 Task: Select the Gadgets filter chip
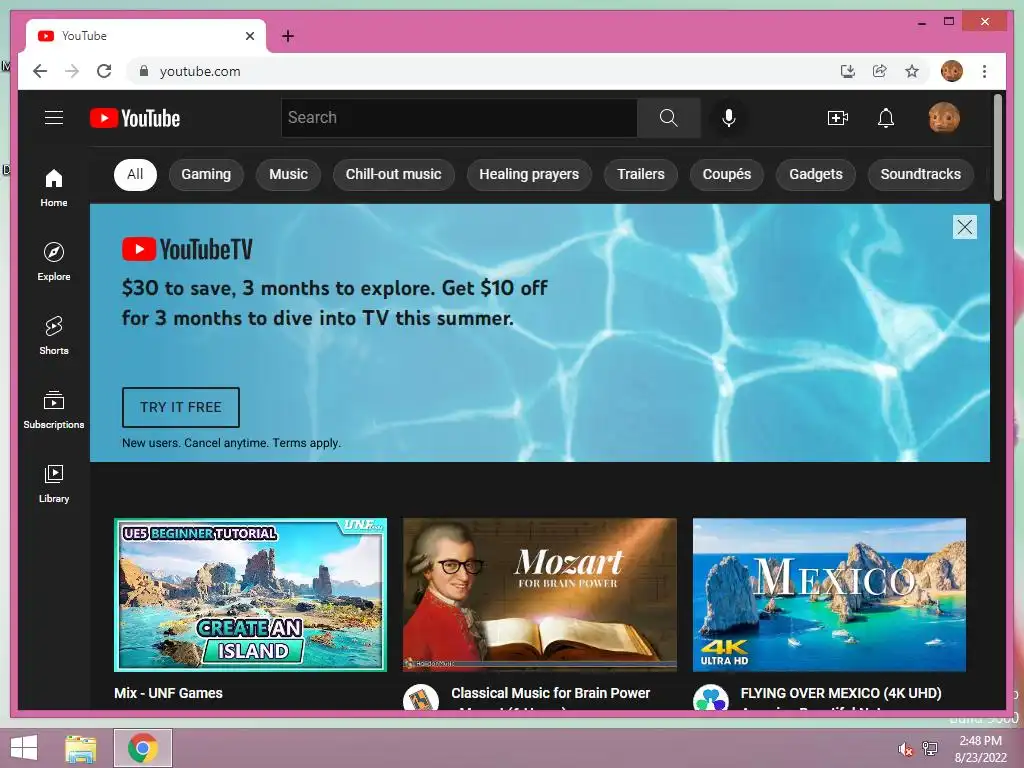pos(816,174)
